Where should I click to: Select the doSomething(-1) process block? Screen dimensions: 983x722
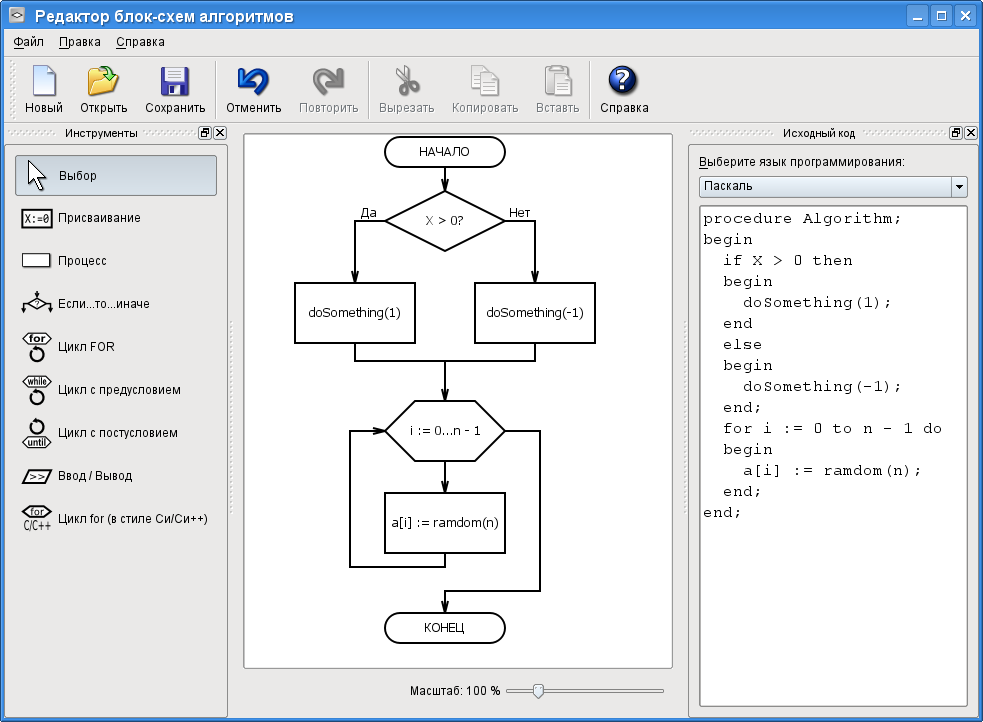click(x=535, y=313)
